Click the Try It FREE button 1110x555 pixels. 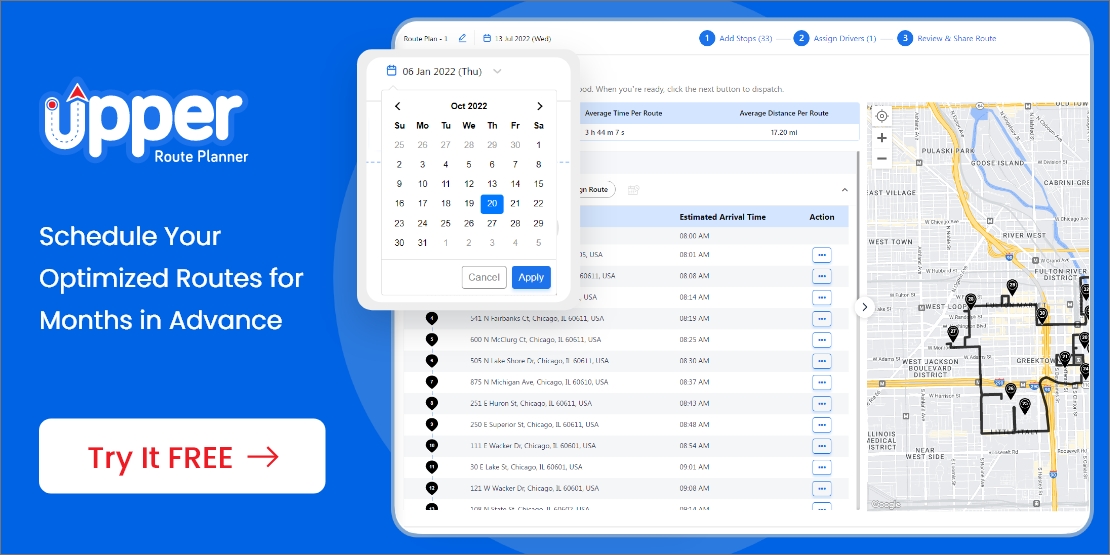tap(182, 457)
